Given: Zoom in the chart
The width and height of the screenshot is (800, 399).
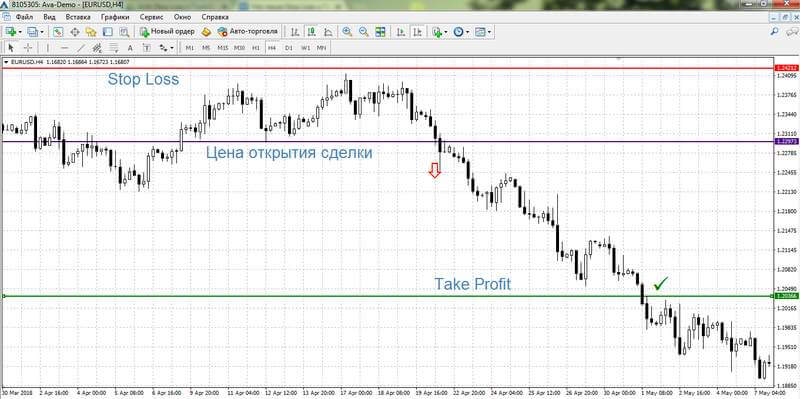Looking at the screenshot, I should pyautogui.click(x=347, y=32).
